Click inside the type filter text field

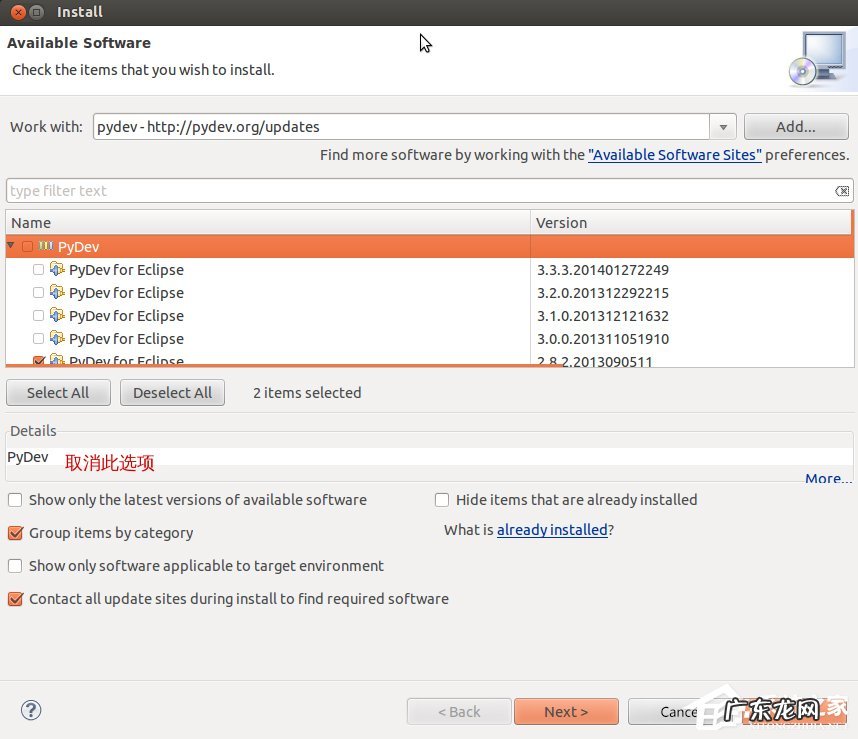pos(300,190)
